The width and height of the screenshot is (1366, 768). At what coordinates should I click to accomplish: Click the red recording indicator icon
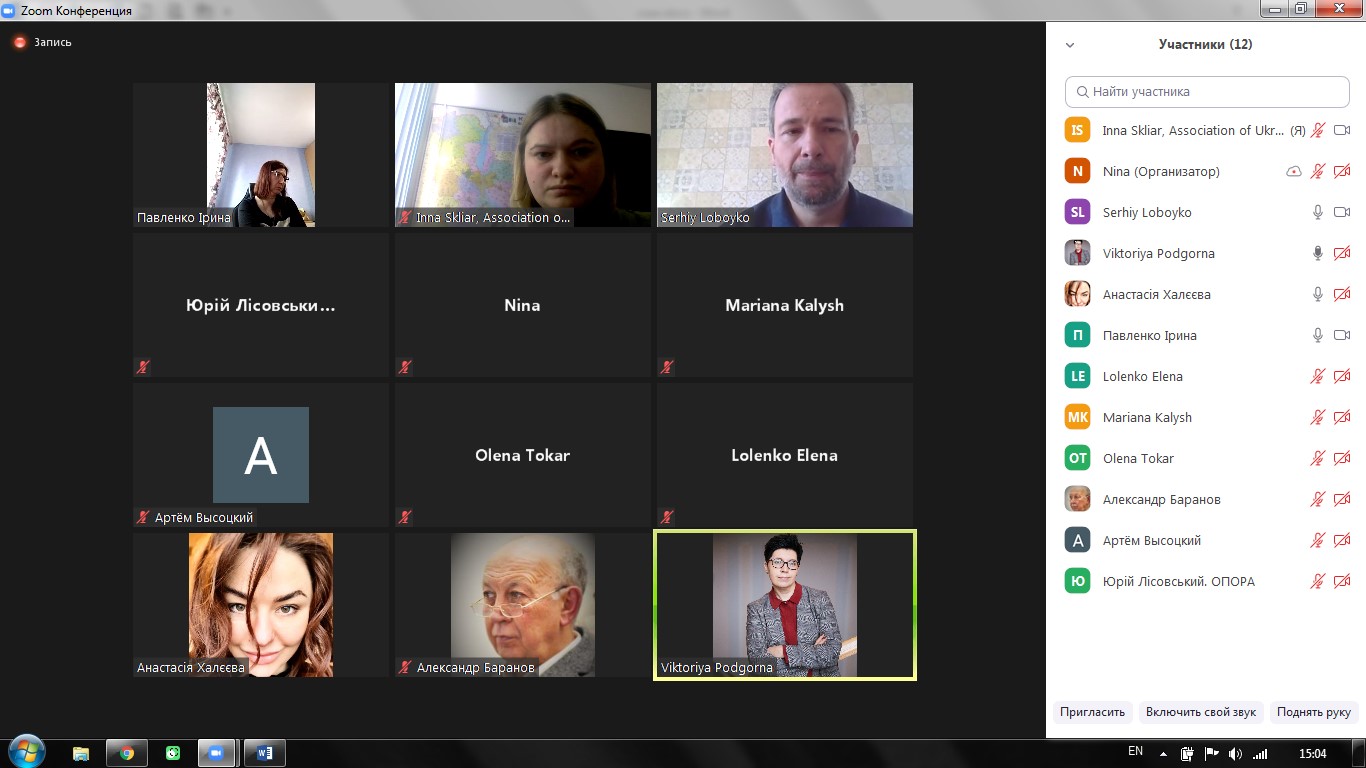[x=19, y=43]
